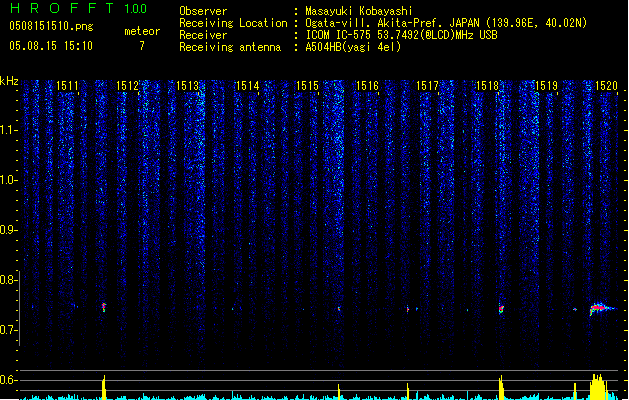The height and width of the screenshot is (400, 629).
Task: Click the widest yellow intensity bar near 1520
Action: click(x=598, y=387)
